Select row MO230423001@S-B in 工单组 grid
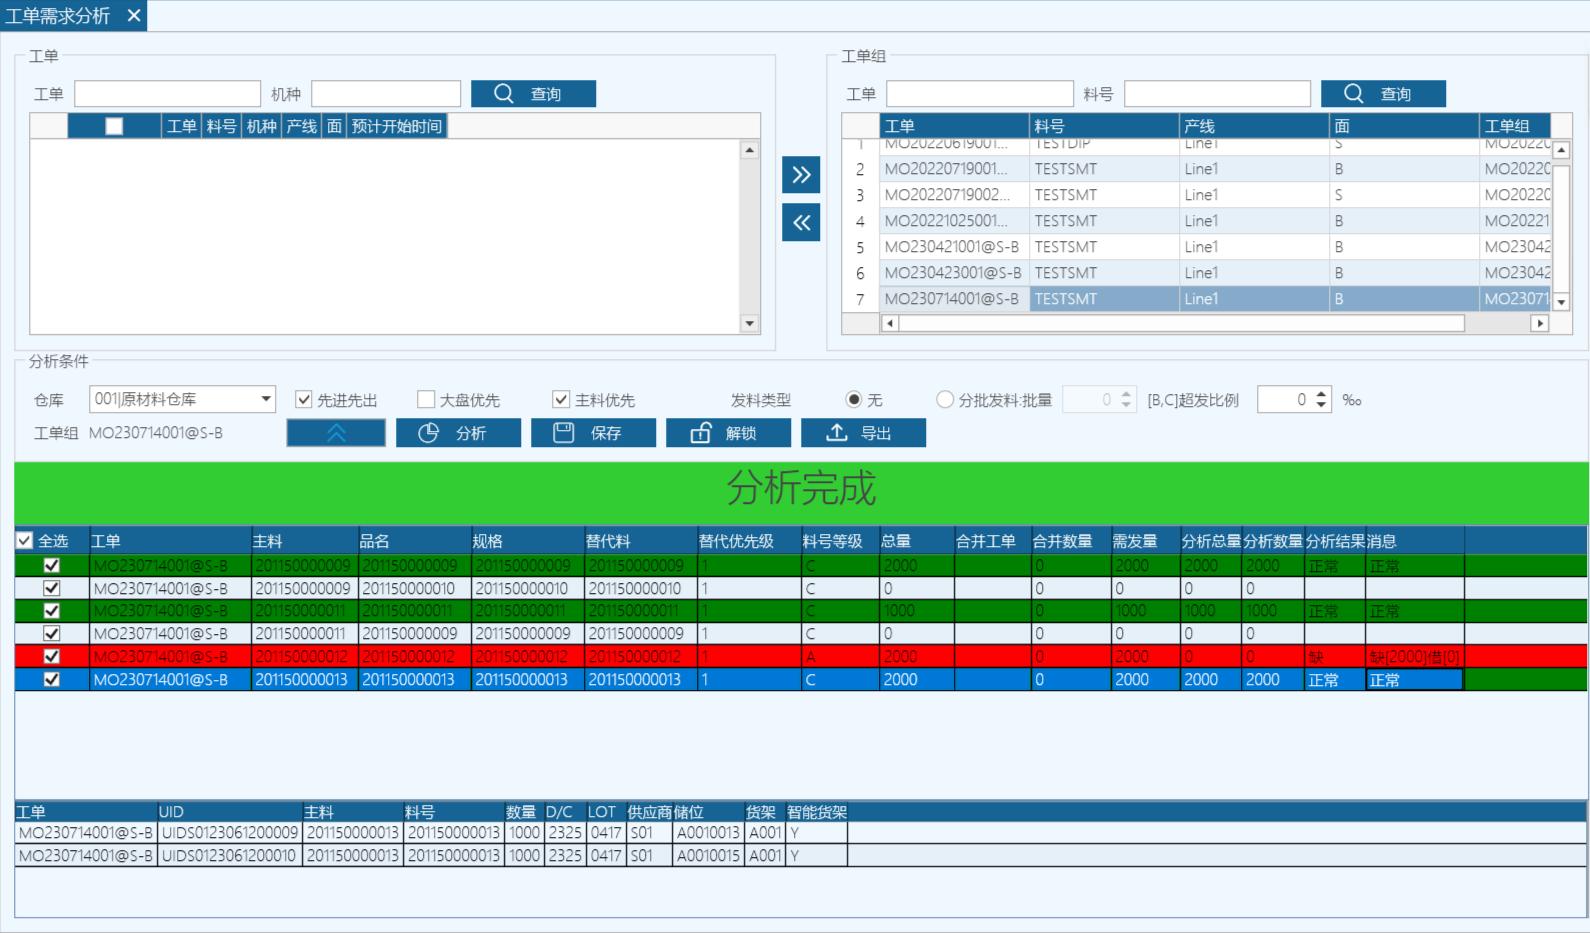Image resolution: width=1590 pixels, height=933 pixels. (x=1196, y=273)
